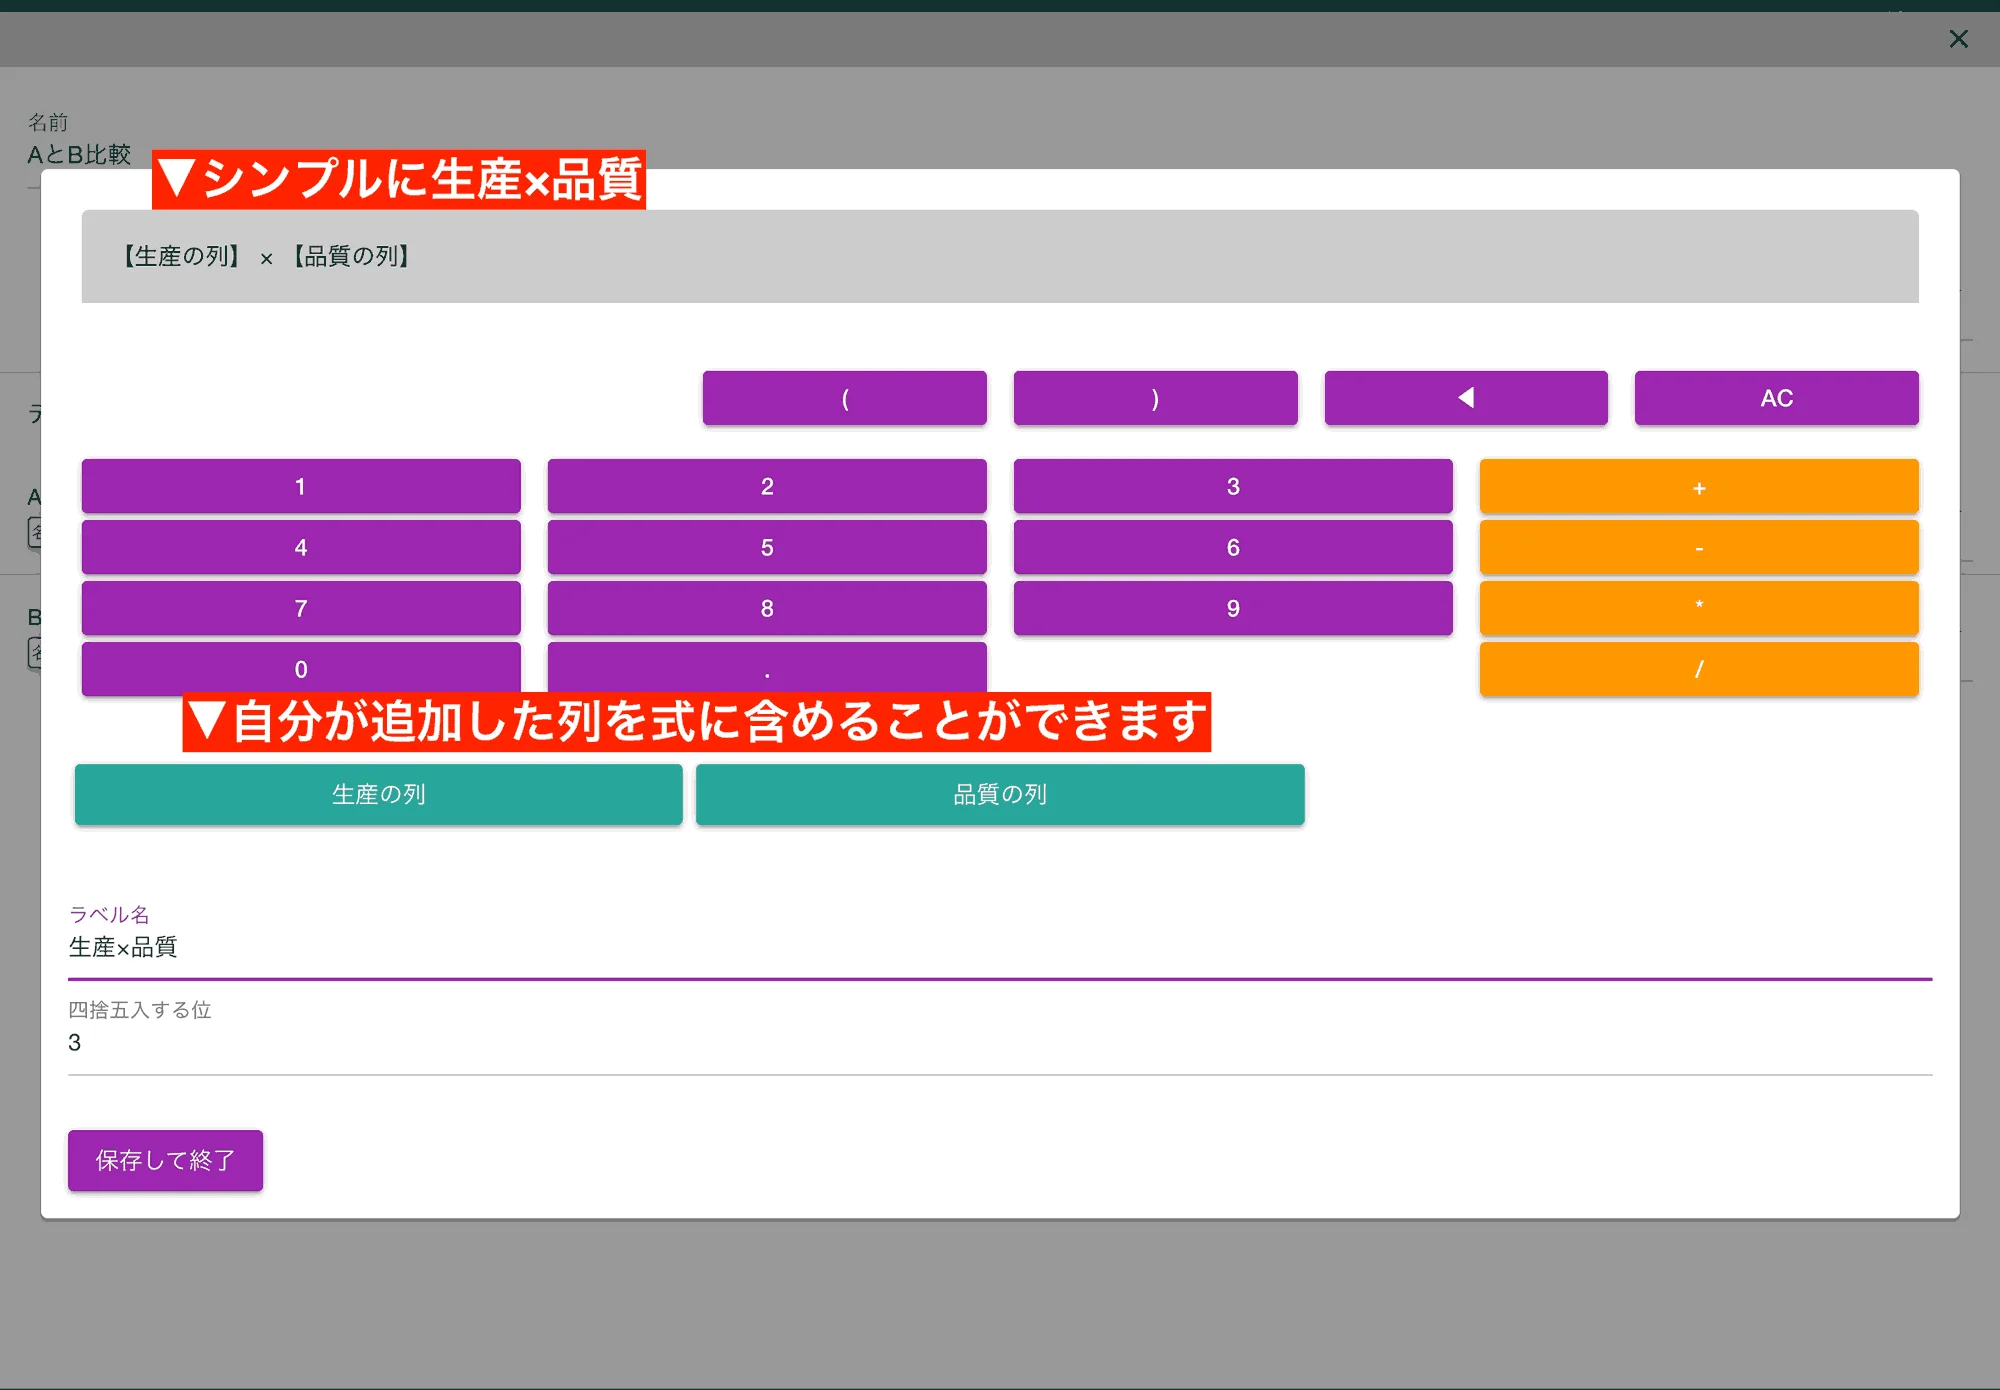The image size is (2000, 1390).
Task: Click the close parenthesis button
Action: click(1155, 398)
